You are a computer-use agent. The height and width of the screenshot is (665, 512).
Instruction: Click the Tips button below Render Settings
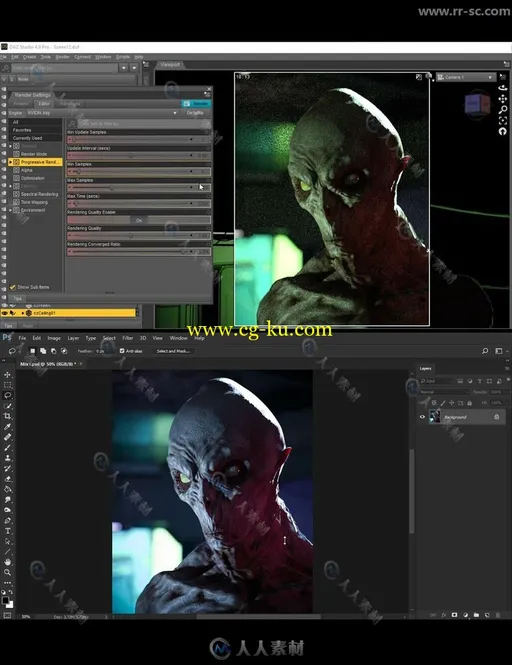pos(17,299)
